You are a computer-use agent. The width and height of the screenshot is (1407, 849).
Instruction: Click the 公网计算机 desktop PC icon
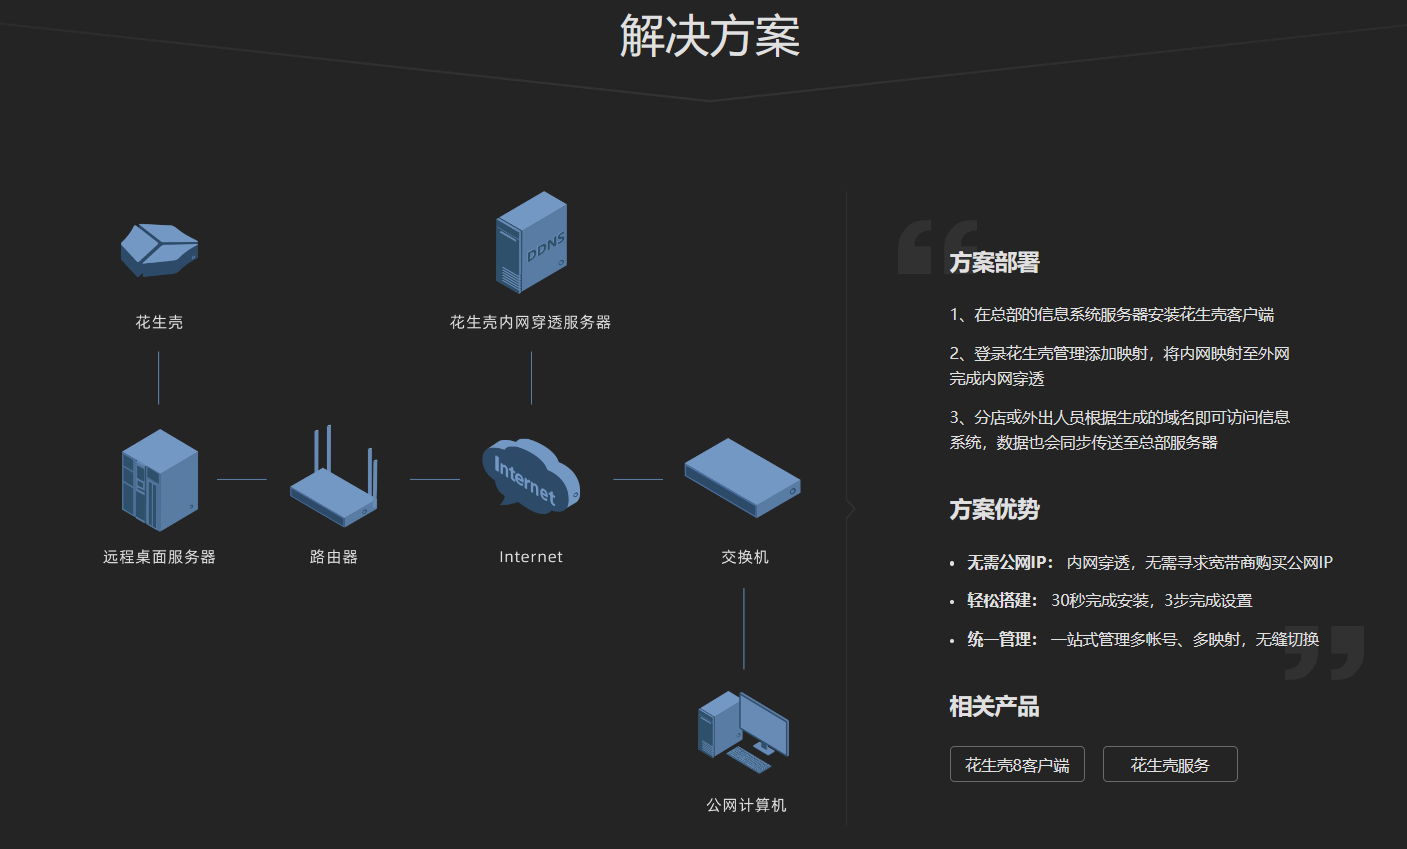744,732
